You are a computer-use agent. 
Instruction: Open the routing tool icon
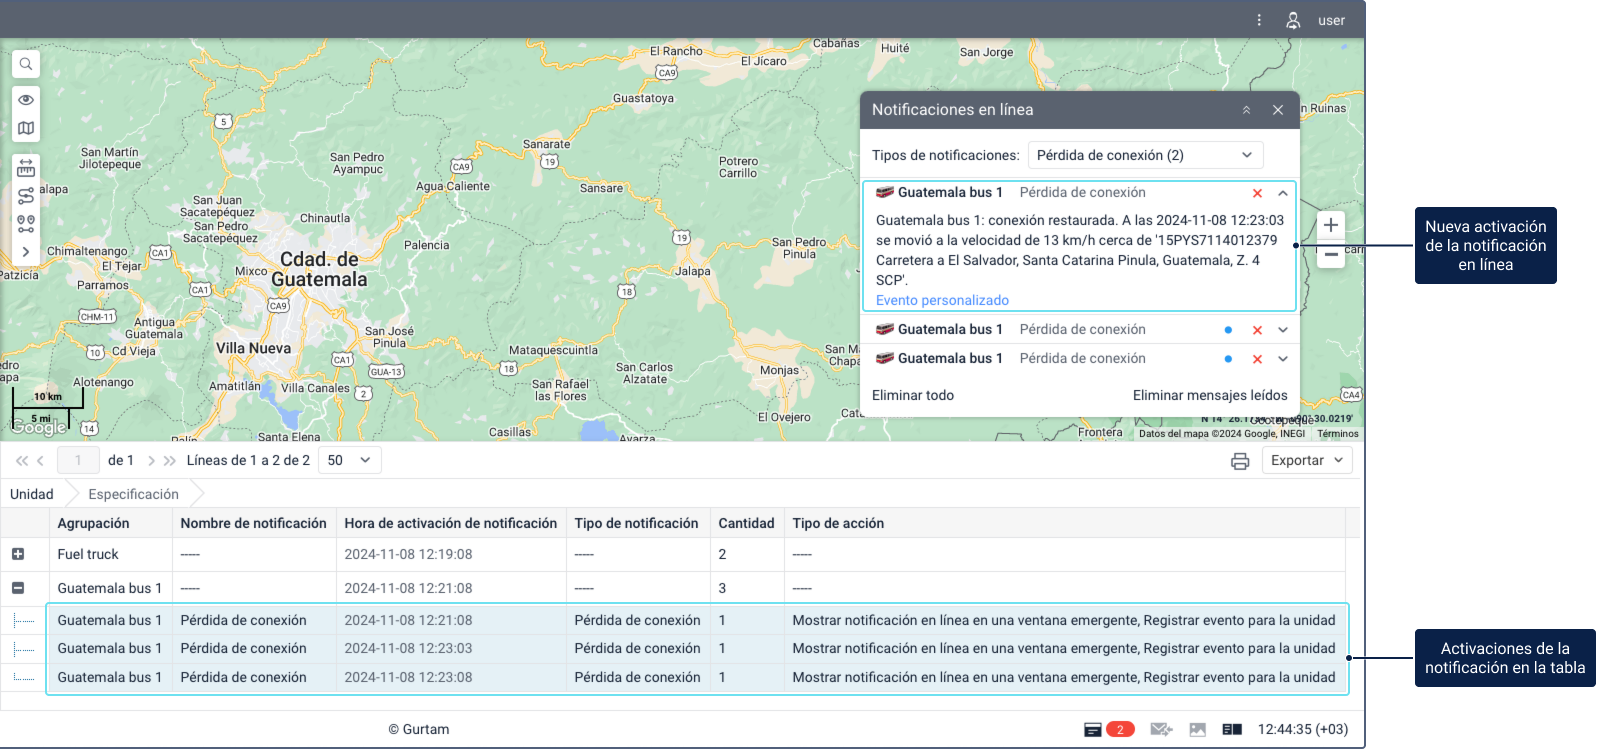[26, 196]
